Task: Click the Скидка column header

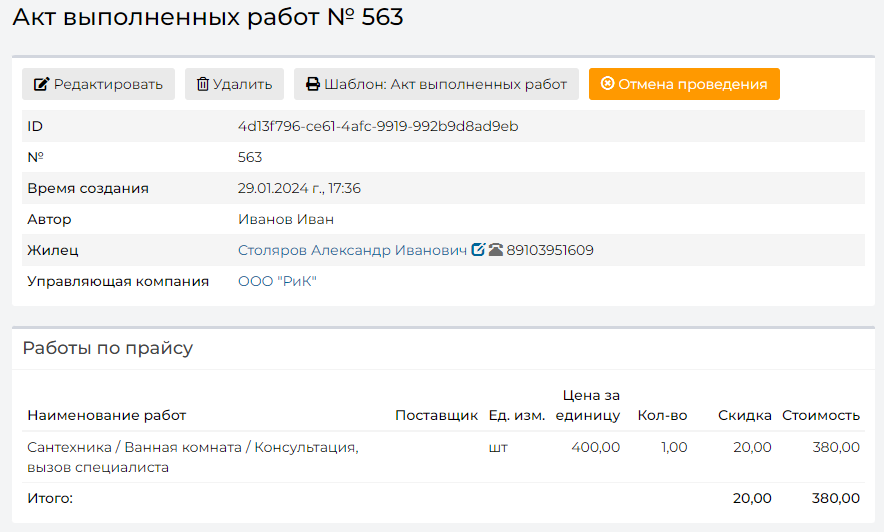Action: click(744, 415)
